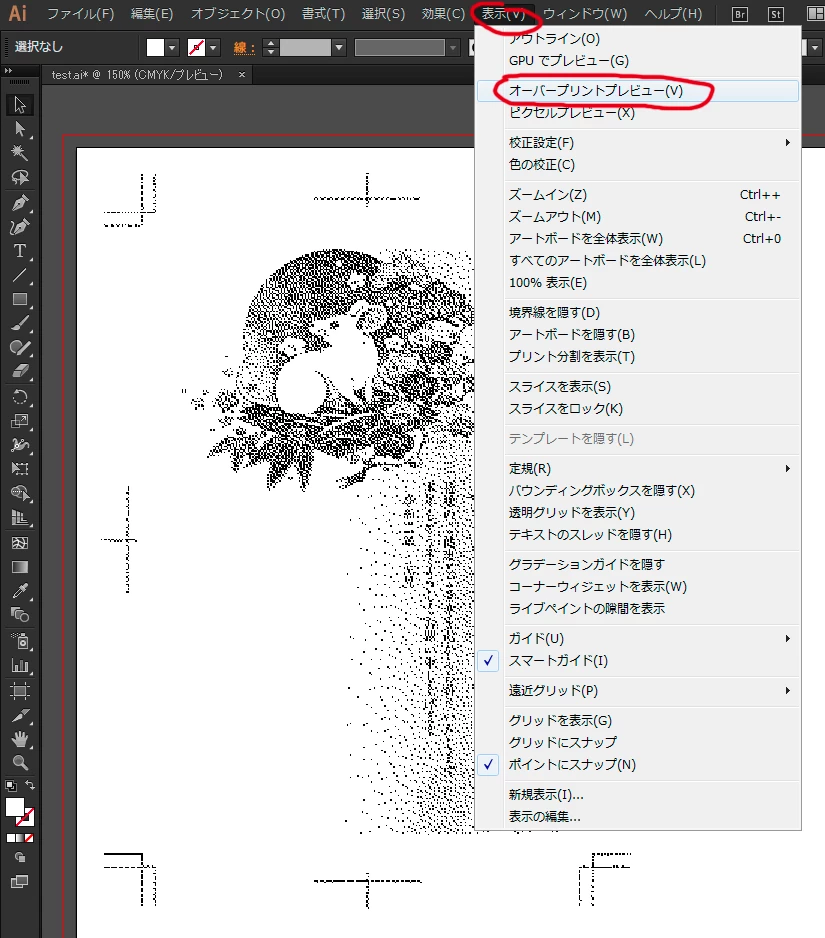Screen dimensions: 825x938
Task: Click fill color swatch in control bar
Action: tap(156, 47)
